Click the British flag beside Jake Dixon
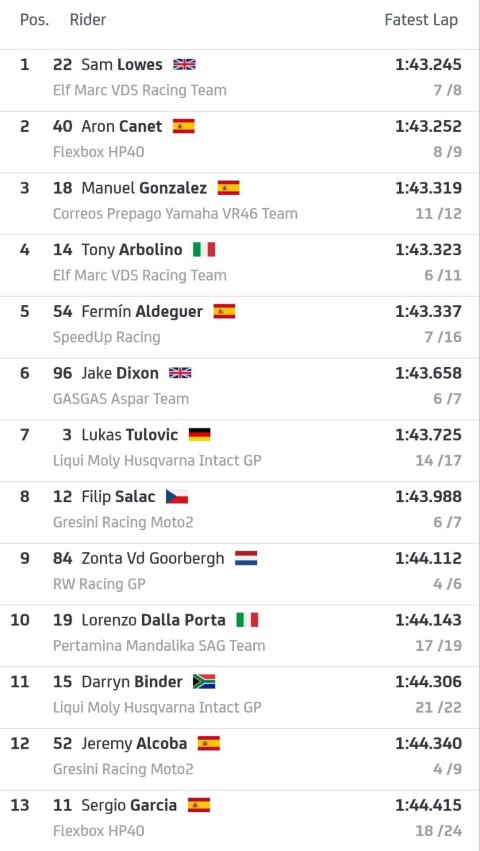 tap(180, 373)
